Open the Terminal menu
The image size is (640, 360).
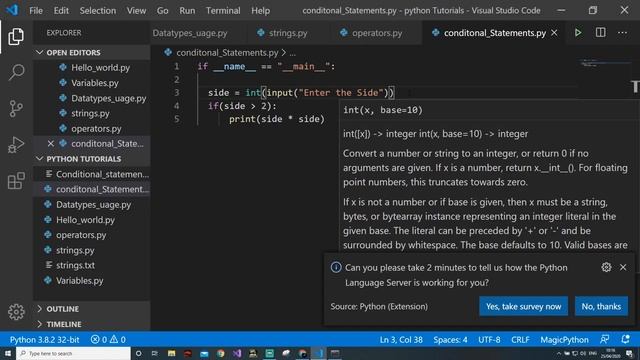223,10
